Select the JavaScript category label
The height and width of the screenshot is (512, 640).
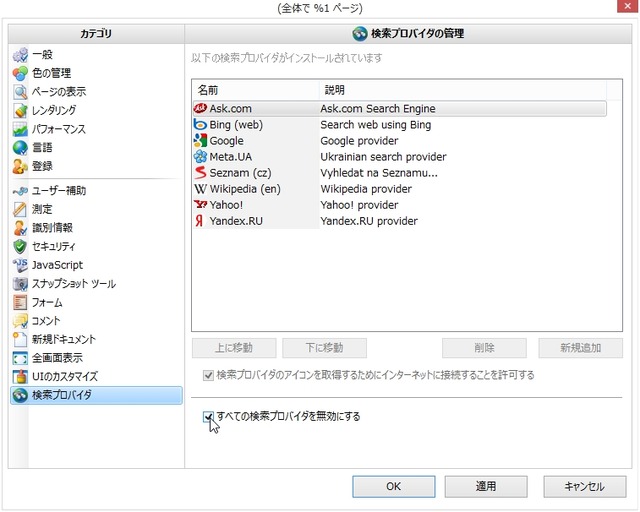(57, 265)
